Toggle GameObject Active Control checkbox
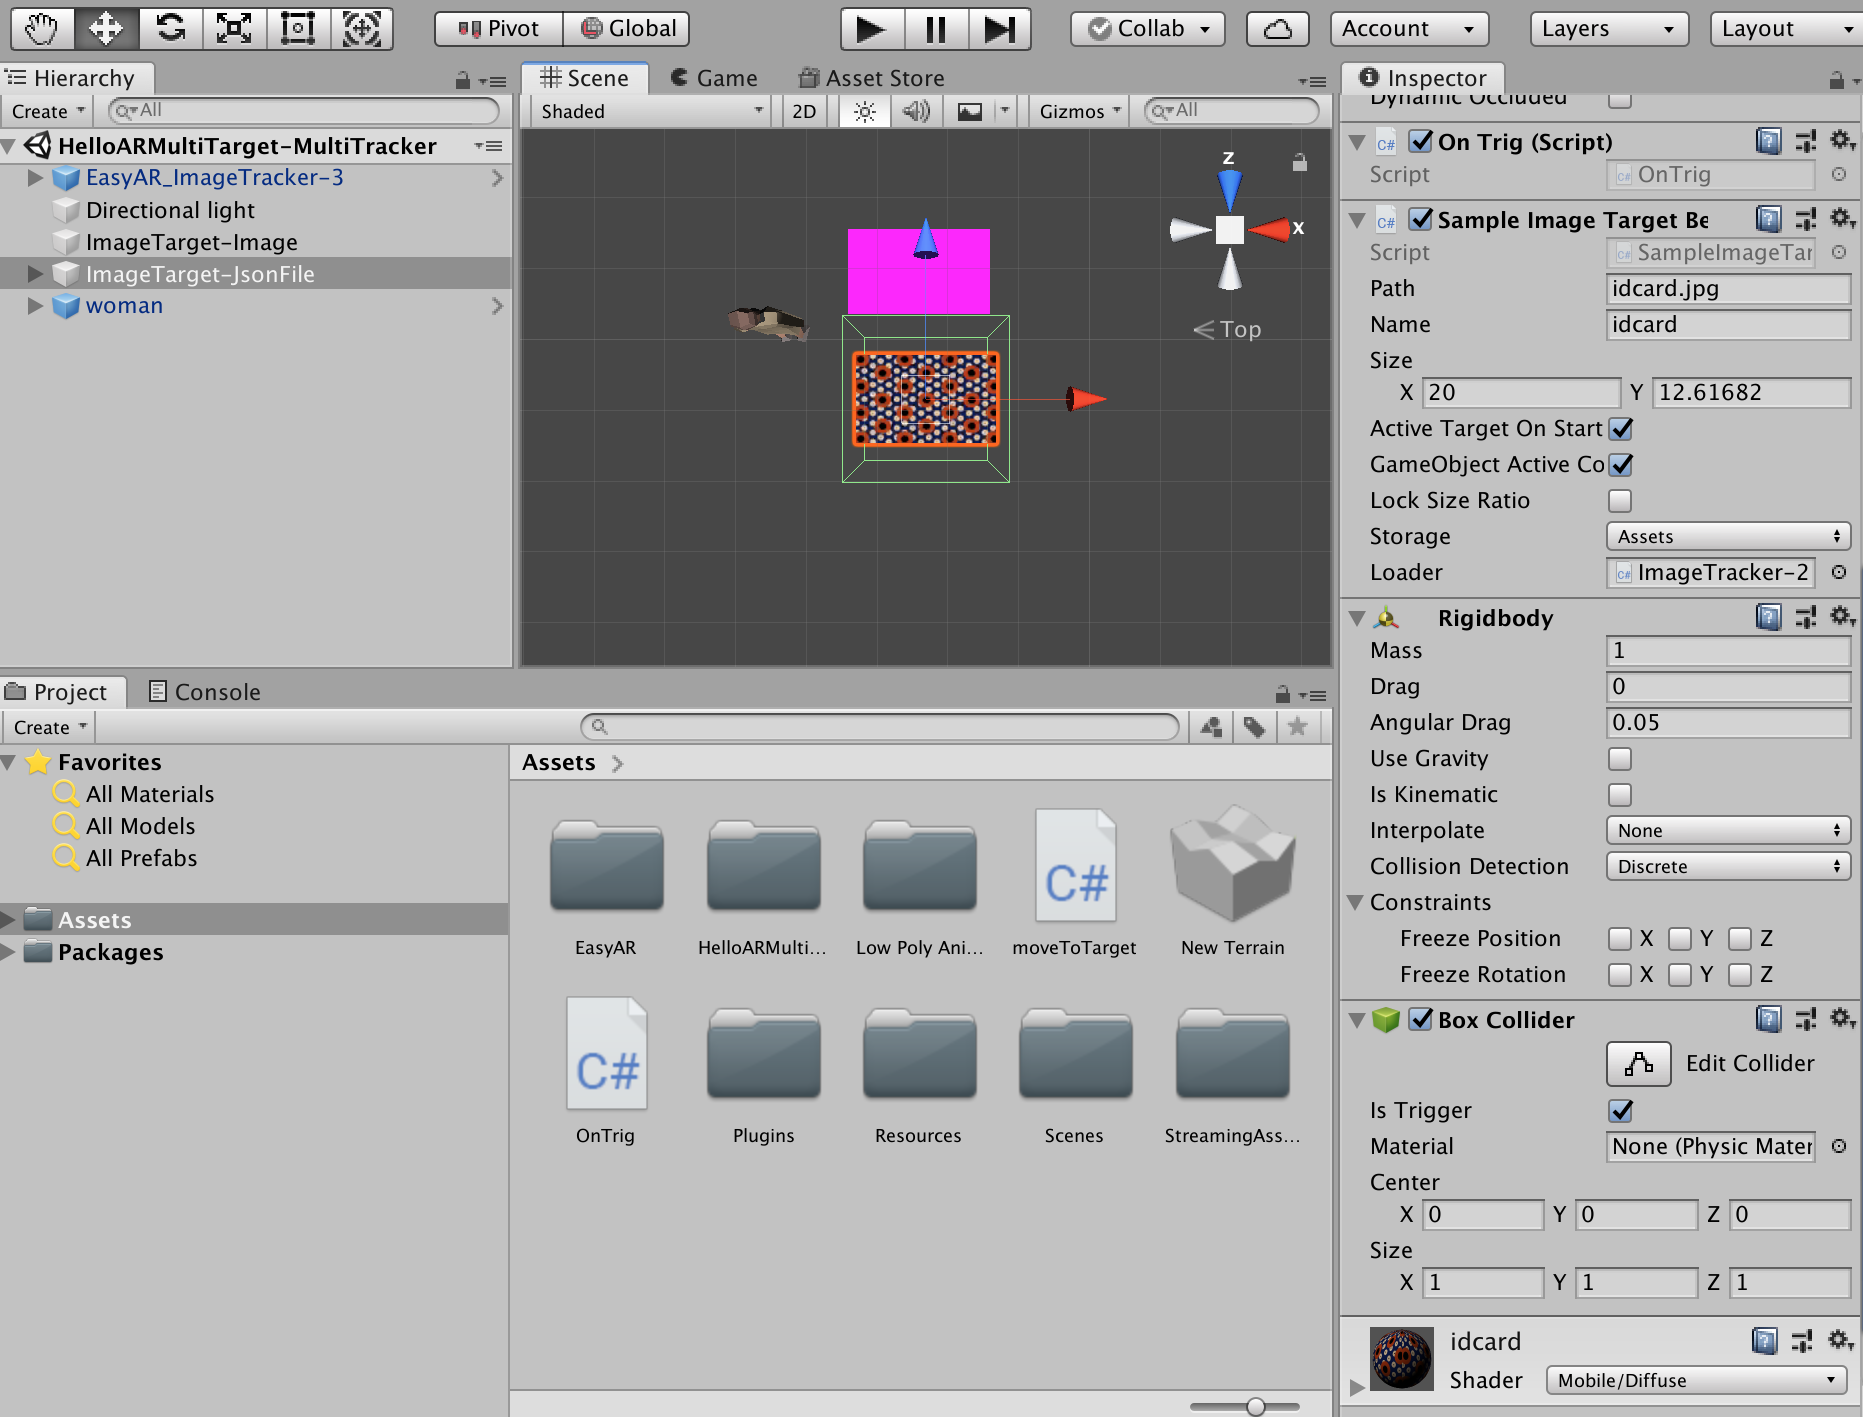 [x=1620, y=465]
